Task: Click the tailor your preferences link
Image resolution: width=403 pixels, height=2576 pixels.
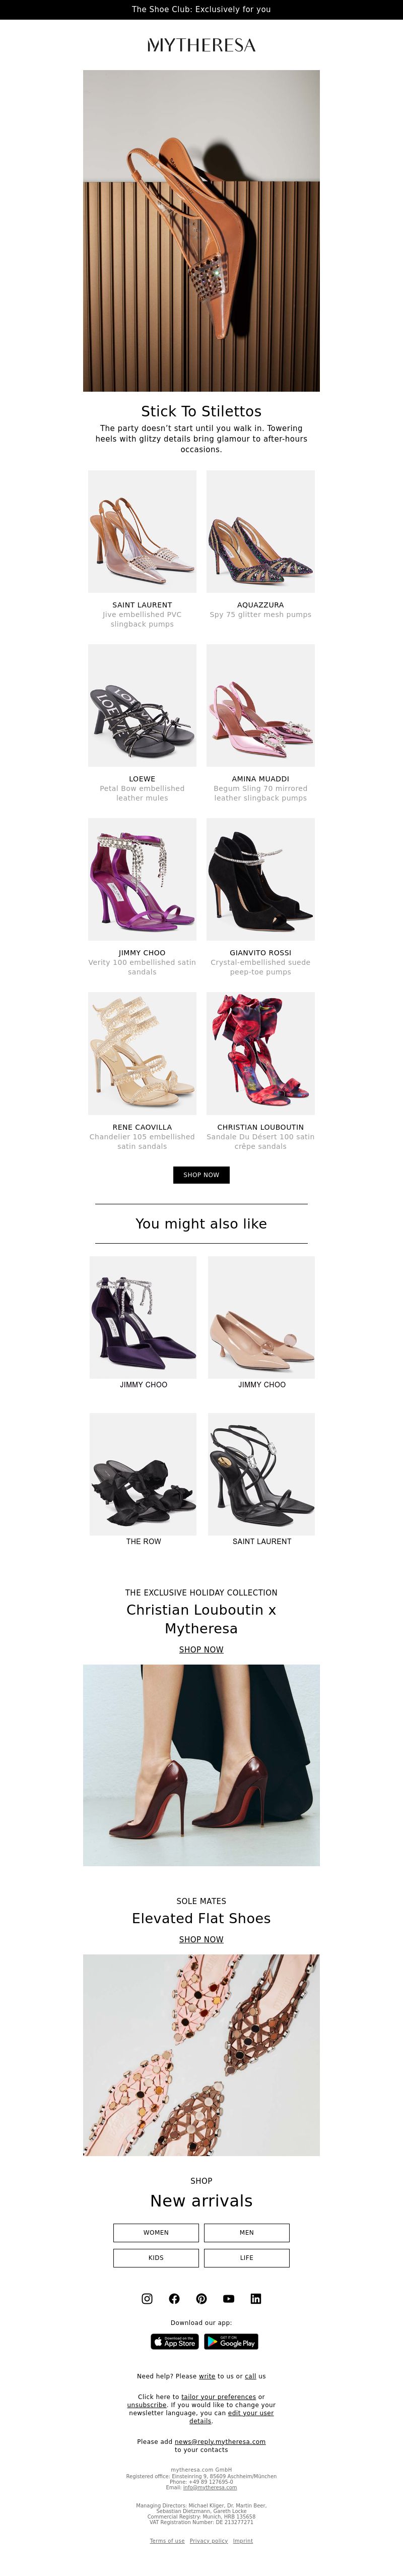Action: pyautogui.click(x=219, y=2397)
